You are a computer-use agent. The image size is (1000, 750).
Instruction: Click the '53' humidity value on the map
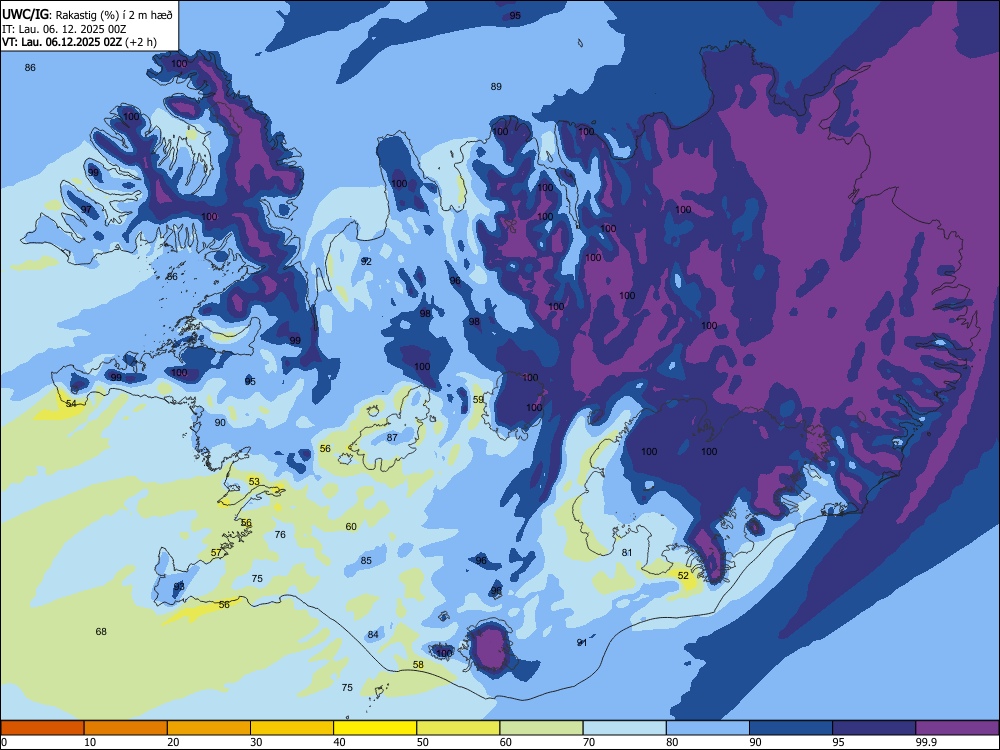(x=254, y=482)
